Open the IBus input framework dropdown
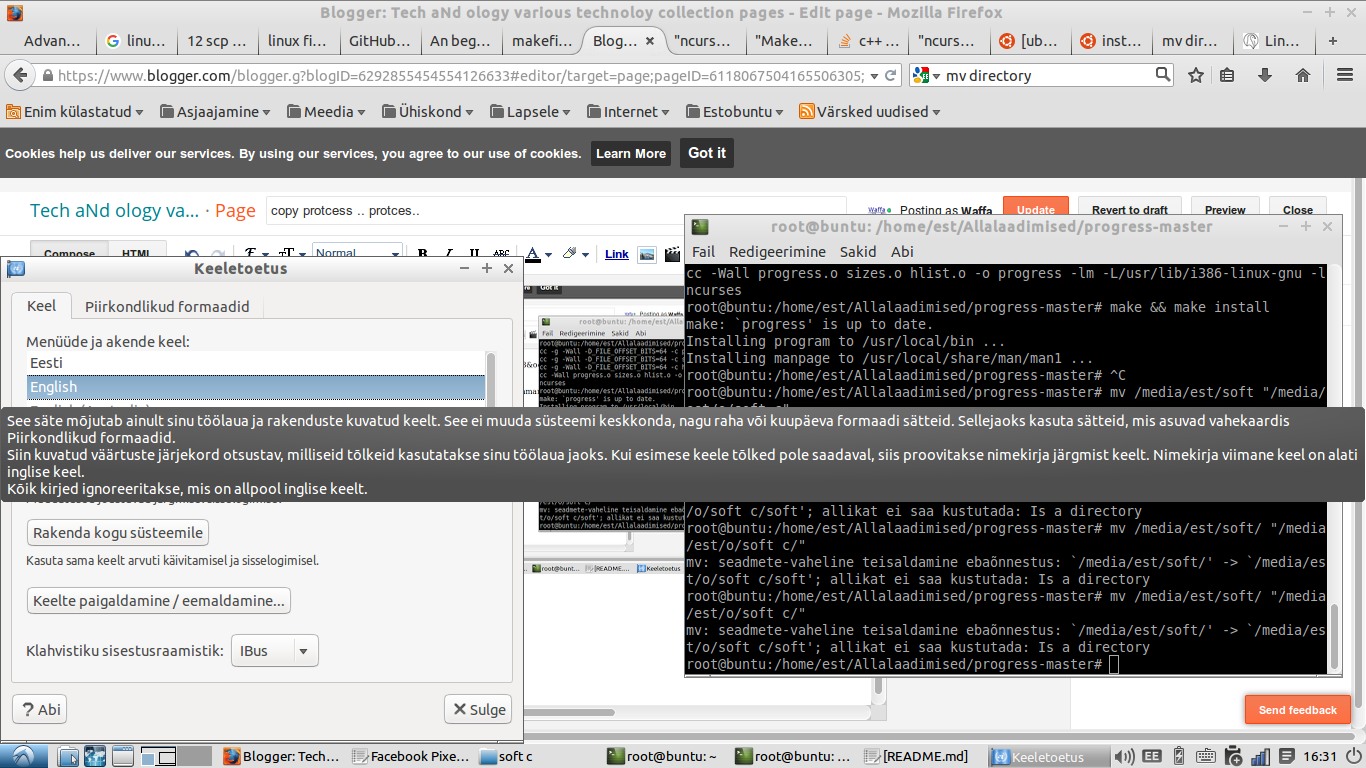The width and height of the screenshot is (1366, 768). tap(274, 651)
